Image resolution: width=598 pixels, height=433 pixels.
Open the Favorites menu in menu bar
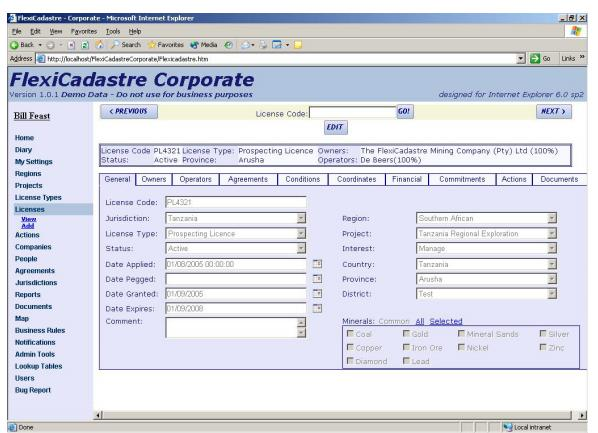coord(84,32)
